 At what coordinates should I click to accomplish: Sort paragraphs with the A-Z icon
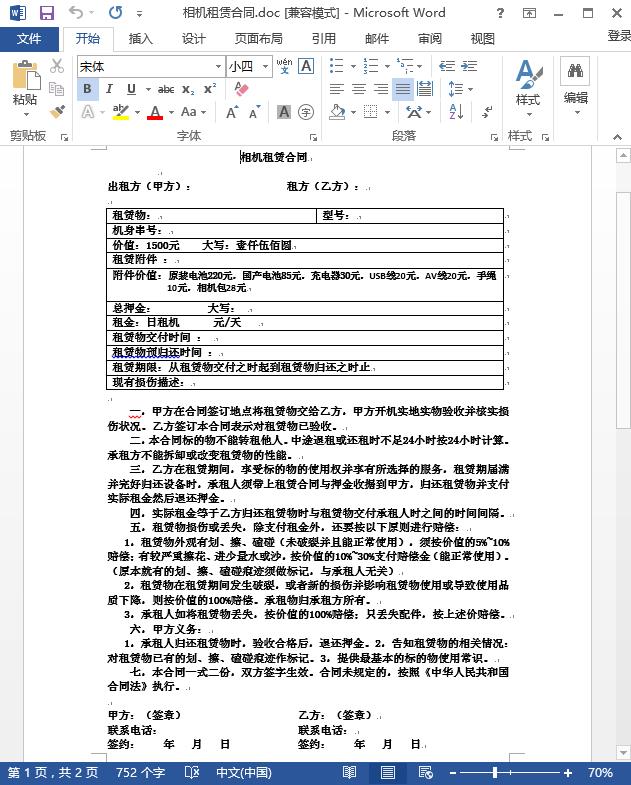point(456,111)
